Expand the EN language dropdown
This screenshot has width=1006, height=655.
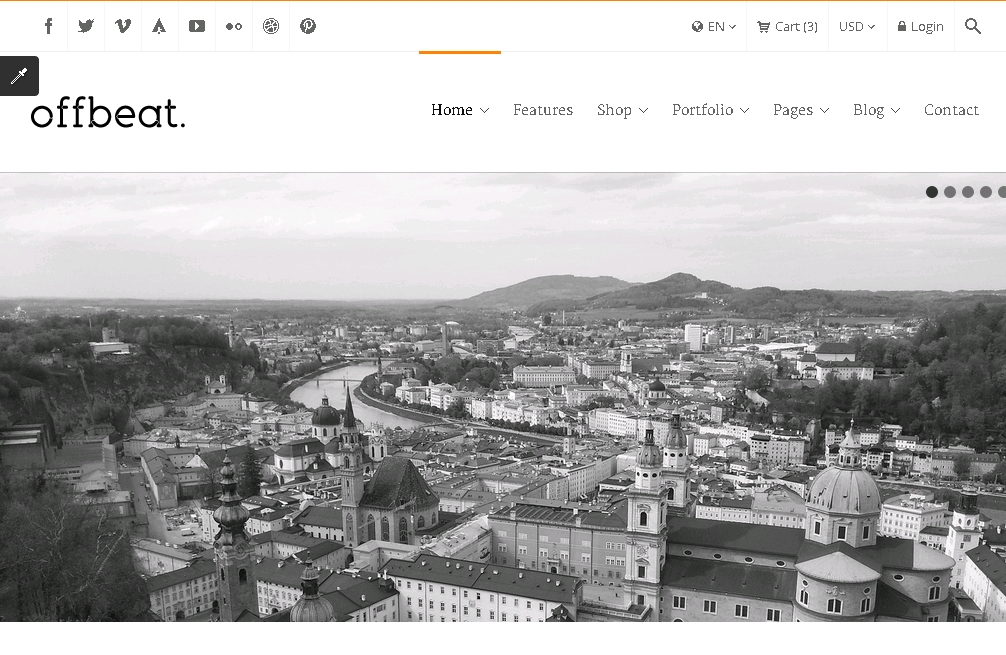pyautogui.click(x=714, y=27)
